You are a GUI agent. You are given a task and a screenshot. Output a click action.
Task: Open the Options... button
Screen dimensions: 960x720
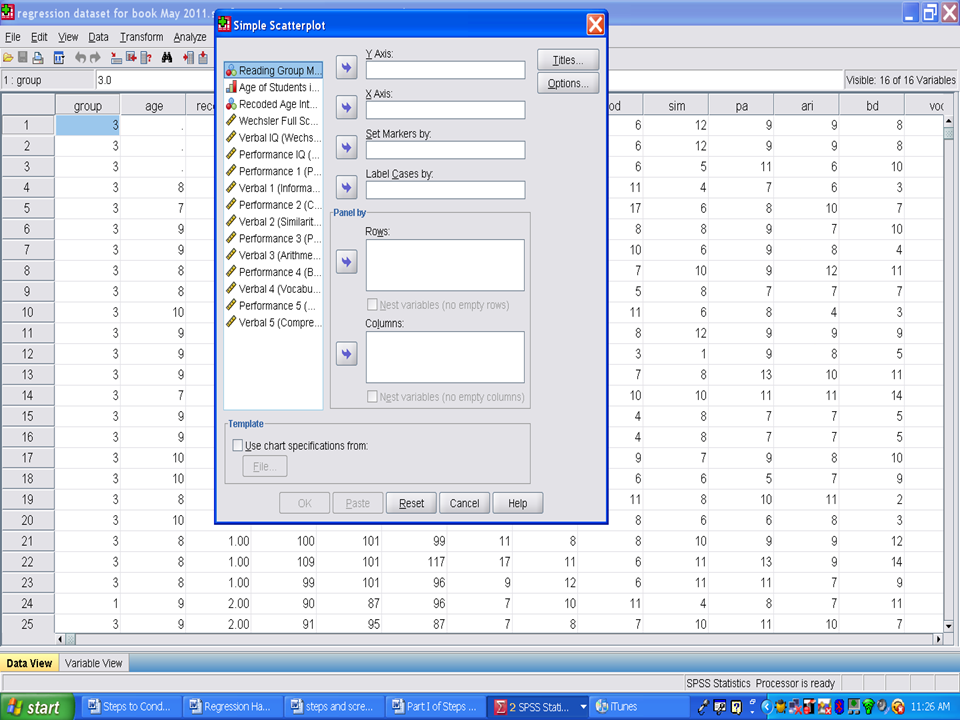568,84
